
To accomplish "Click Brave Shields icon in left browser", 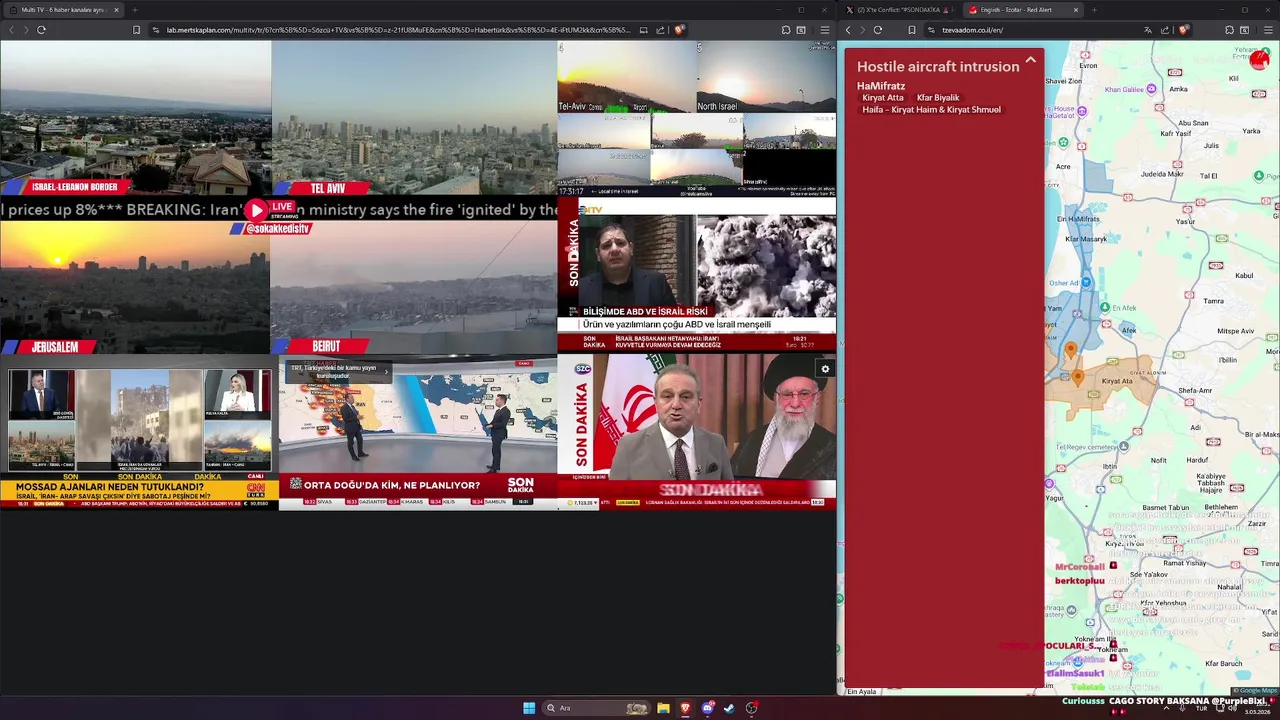I will point(679,30).
